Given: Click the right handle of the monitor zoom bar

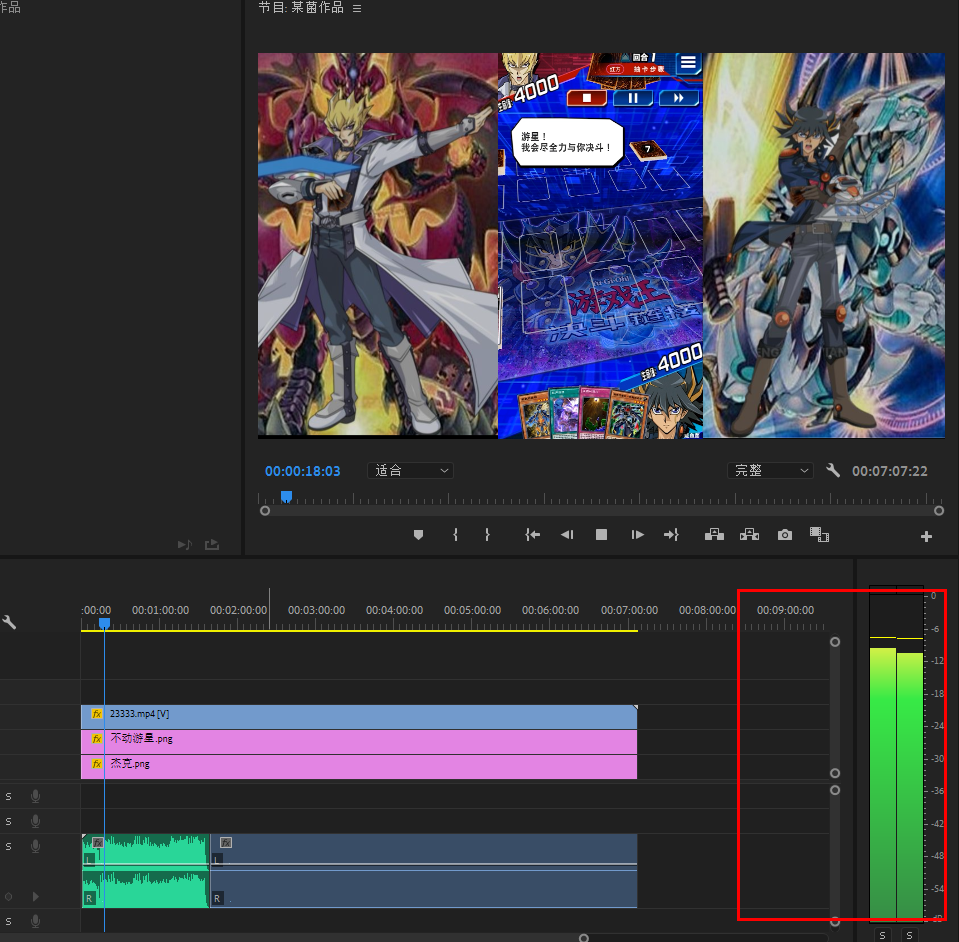Looking at the screenshot, I should pos(939,511).
